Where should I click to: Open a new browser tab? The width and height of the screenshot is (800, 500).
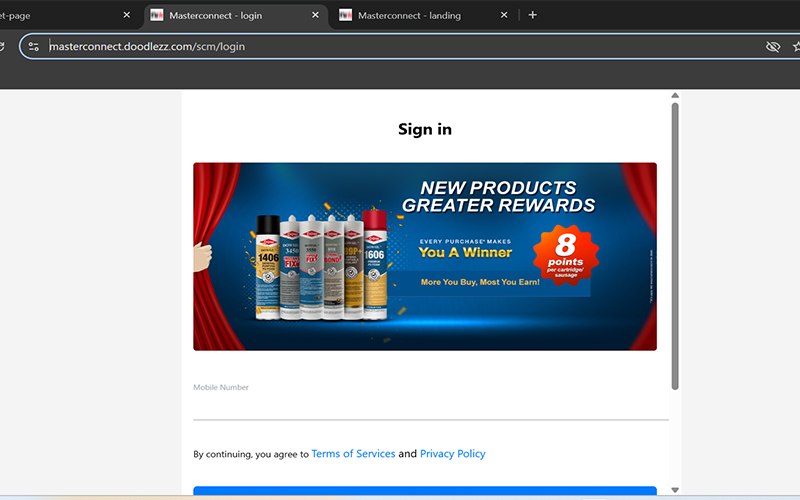533,15
